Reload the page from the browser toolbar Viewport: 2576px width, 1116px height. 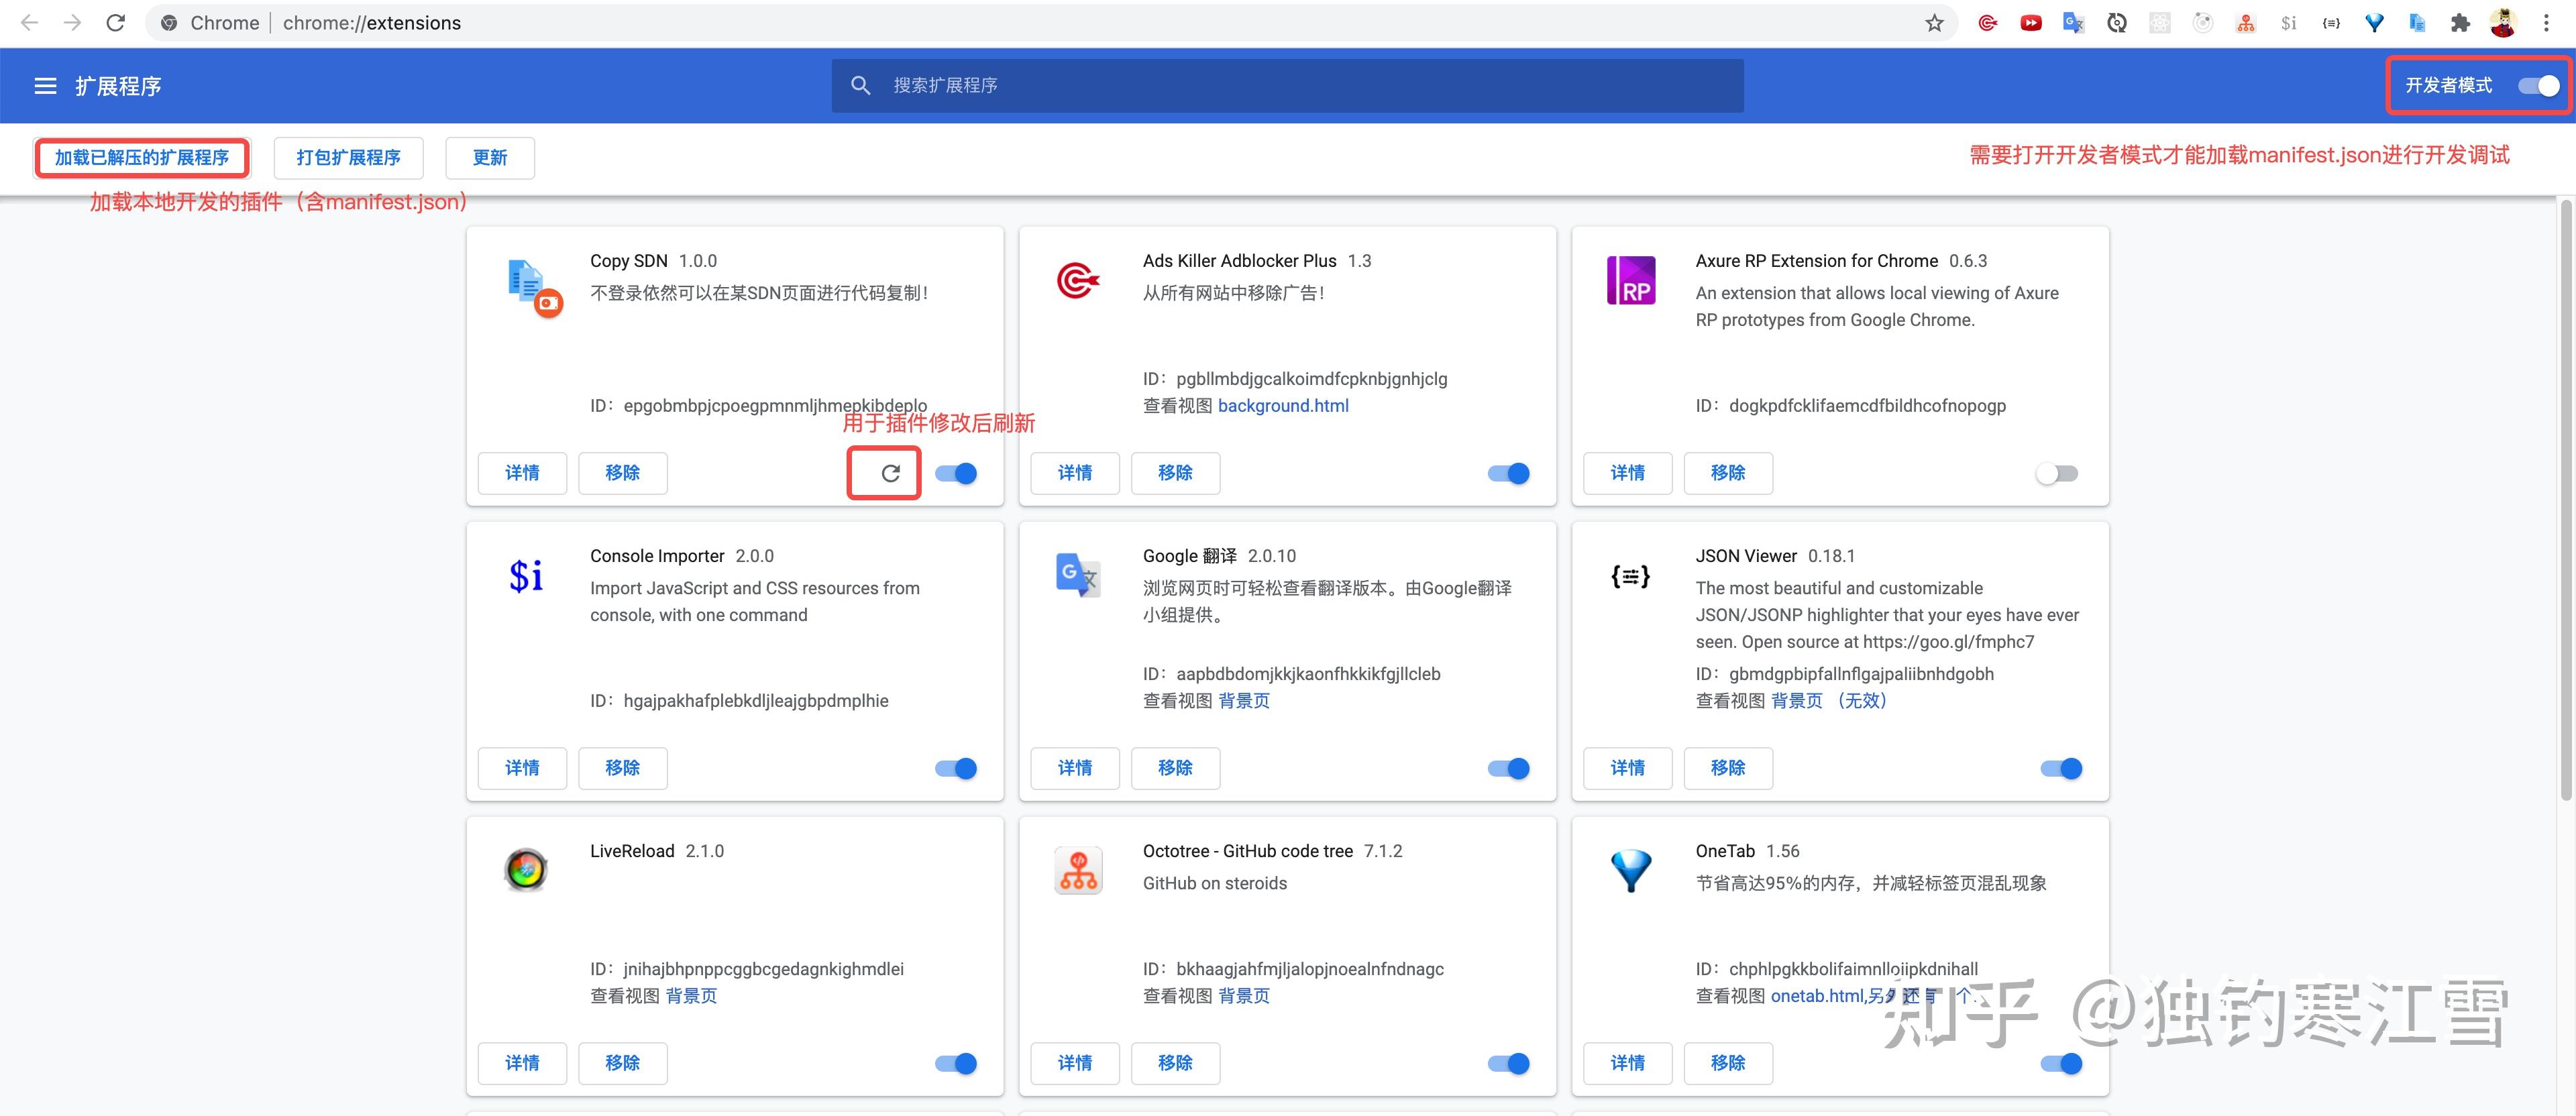pyautogui.click(x=116, y=23)
